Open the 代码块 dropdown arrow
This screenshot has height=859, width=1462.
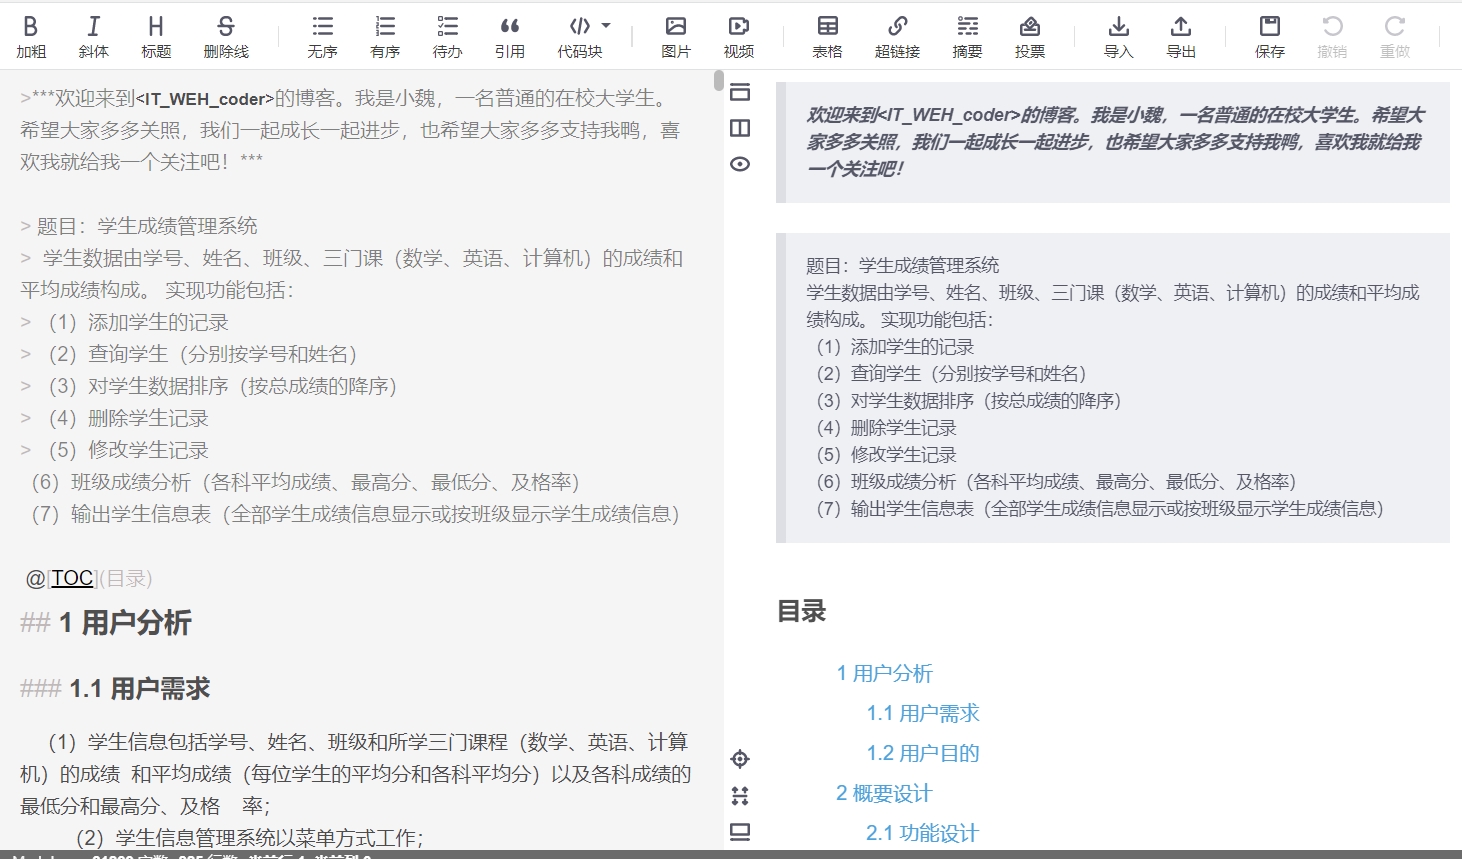(606, 26)
